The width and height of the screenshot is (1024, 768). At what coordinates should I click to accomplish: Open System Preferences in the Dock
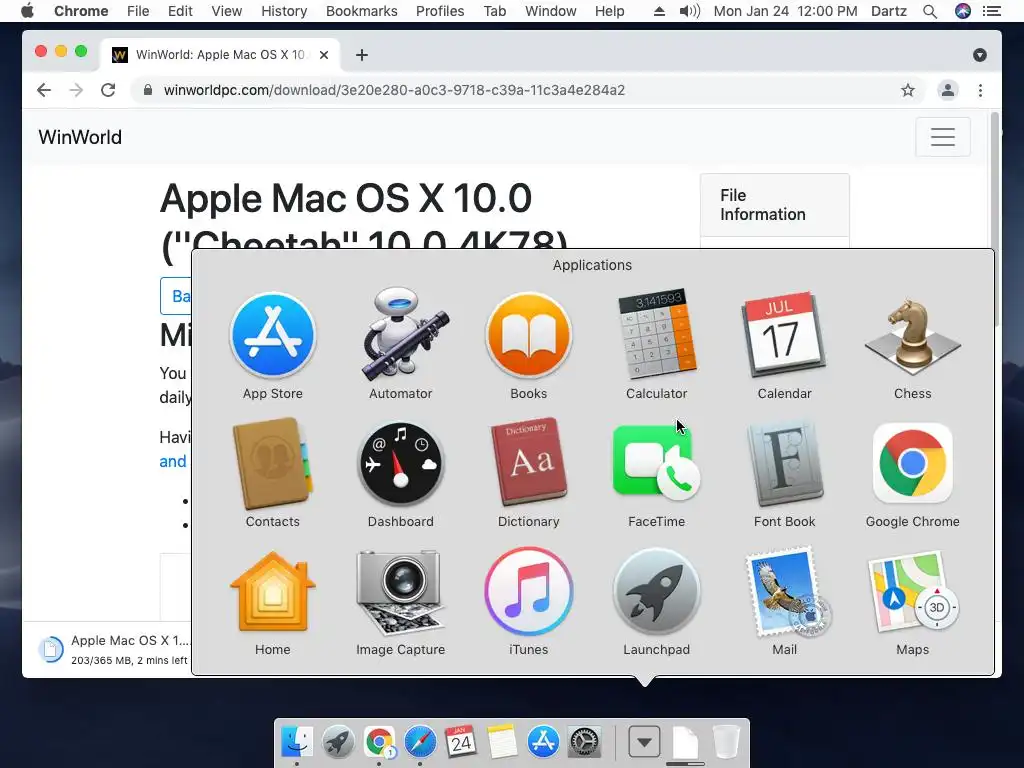point(584,742)
